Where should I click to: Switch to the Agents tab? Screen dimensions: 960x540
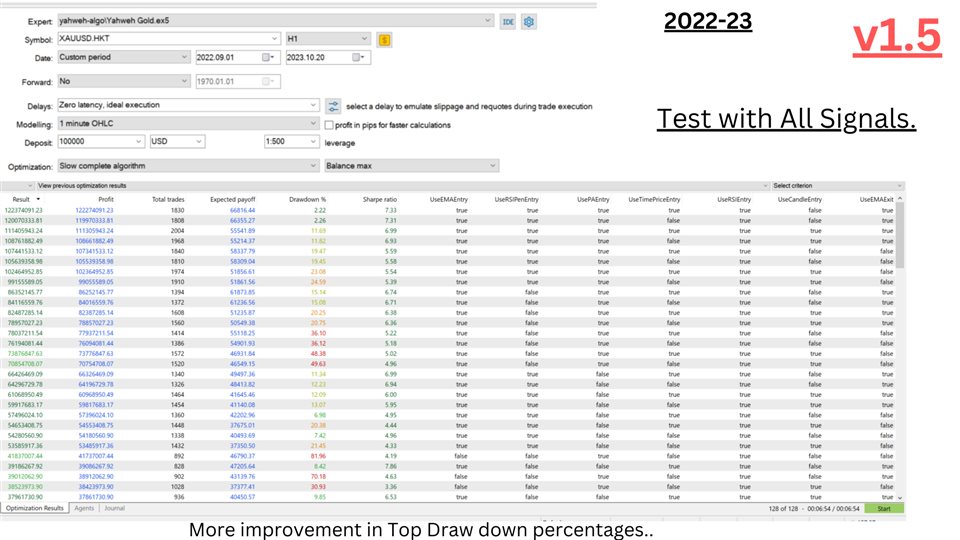click(x=84, y=508)
